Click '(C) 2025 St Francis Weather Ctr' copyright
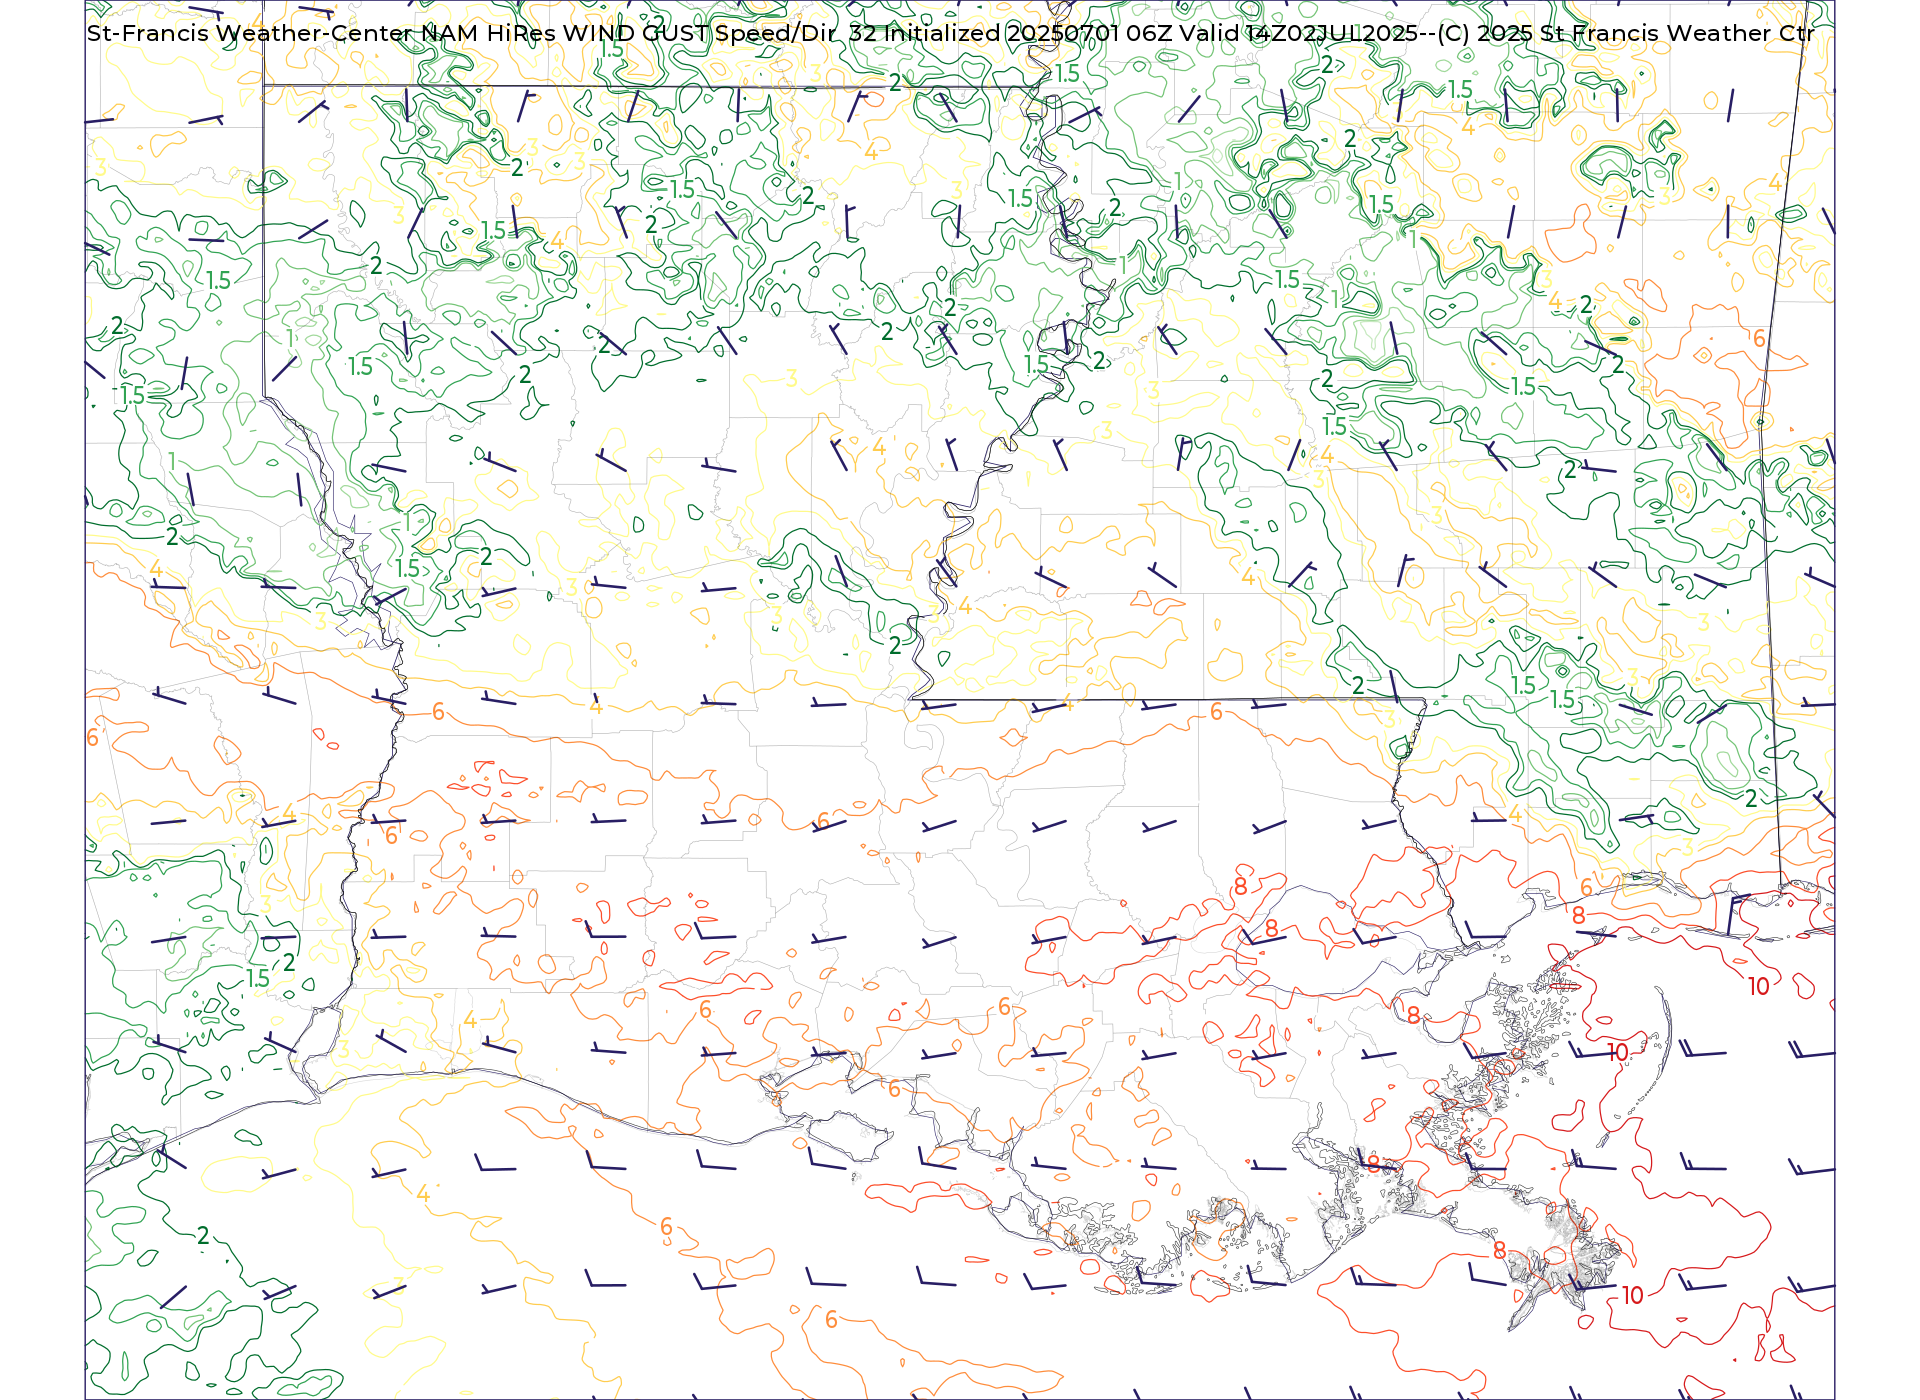The height and width of the screenshot is (1400, 1920). [x=1625, y=33]
